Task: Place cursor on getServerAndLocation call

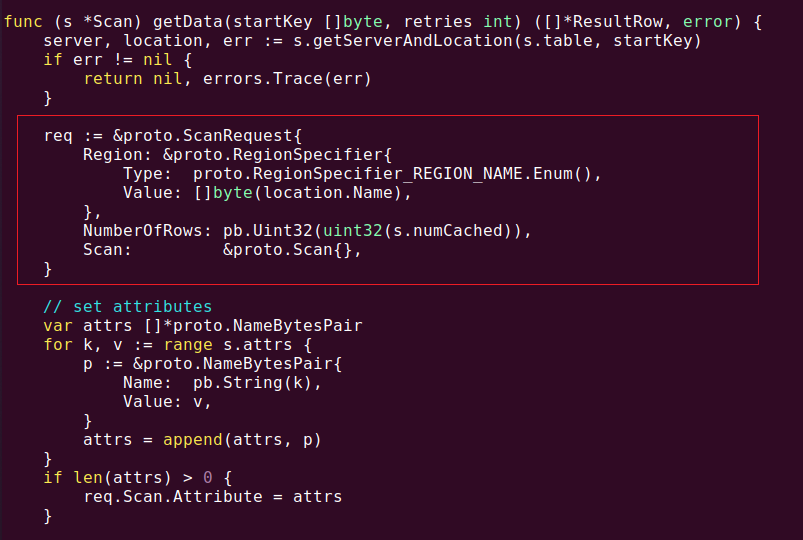Action: coord(413,40)
